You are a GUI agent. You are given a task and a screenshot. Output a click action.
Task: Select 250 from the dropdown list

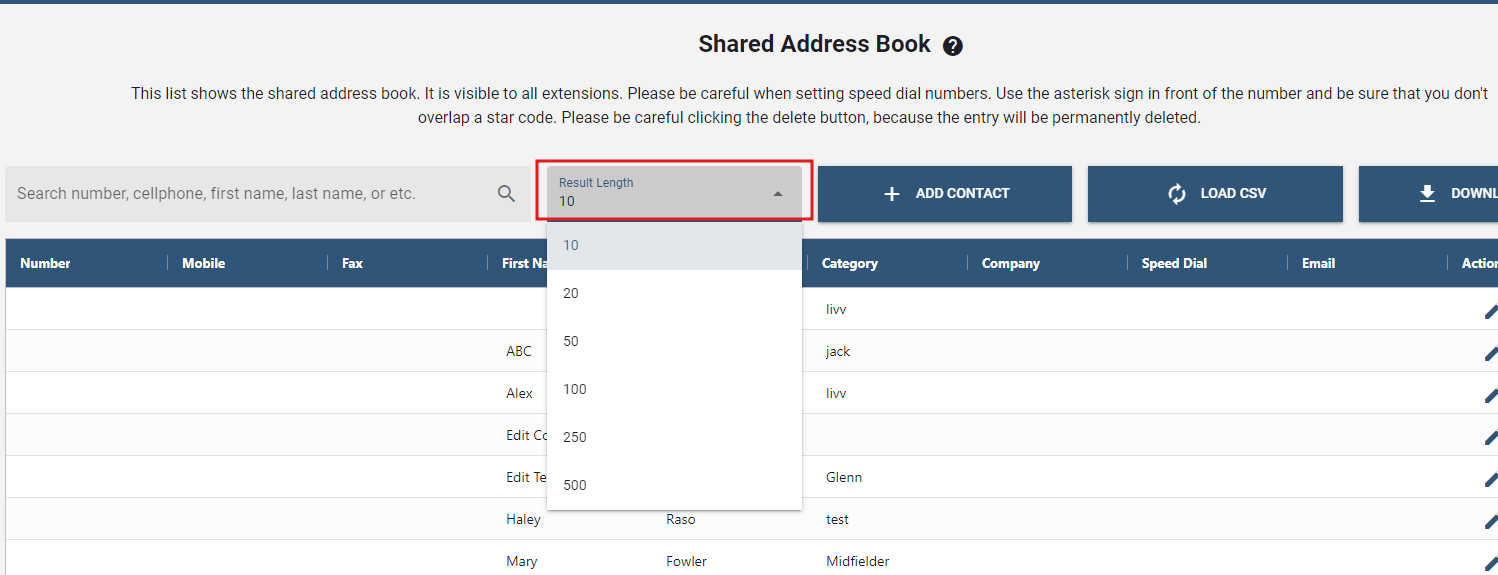click(x=575, y=437)
